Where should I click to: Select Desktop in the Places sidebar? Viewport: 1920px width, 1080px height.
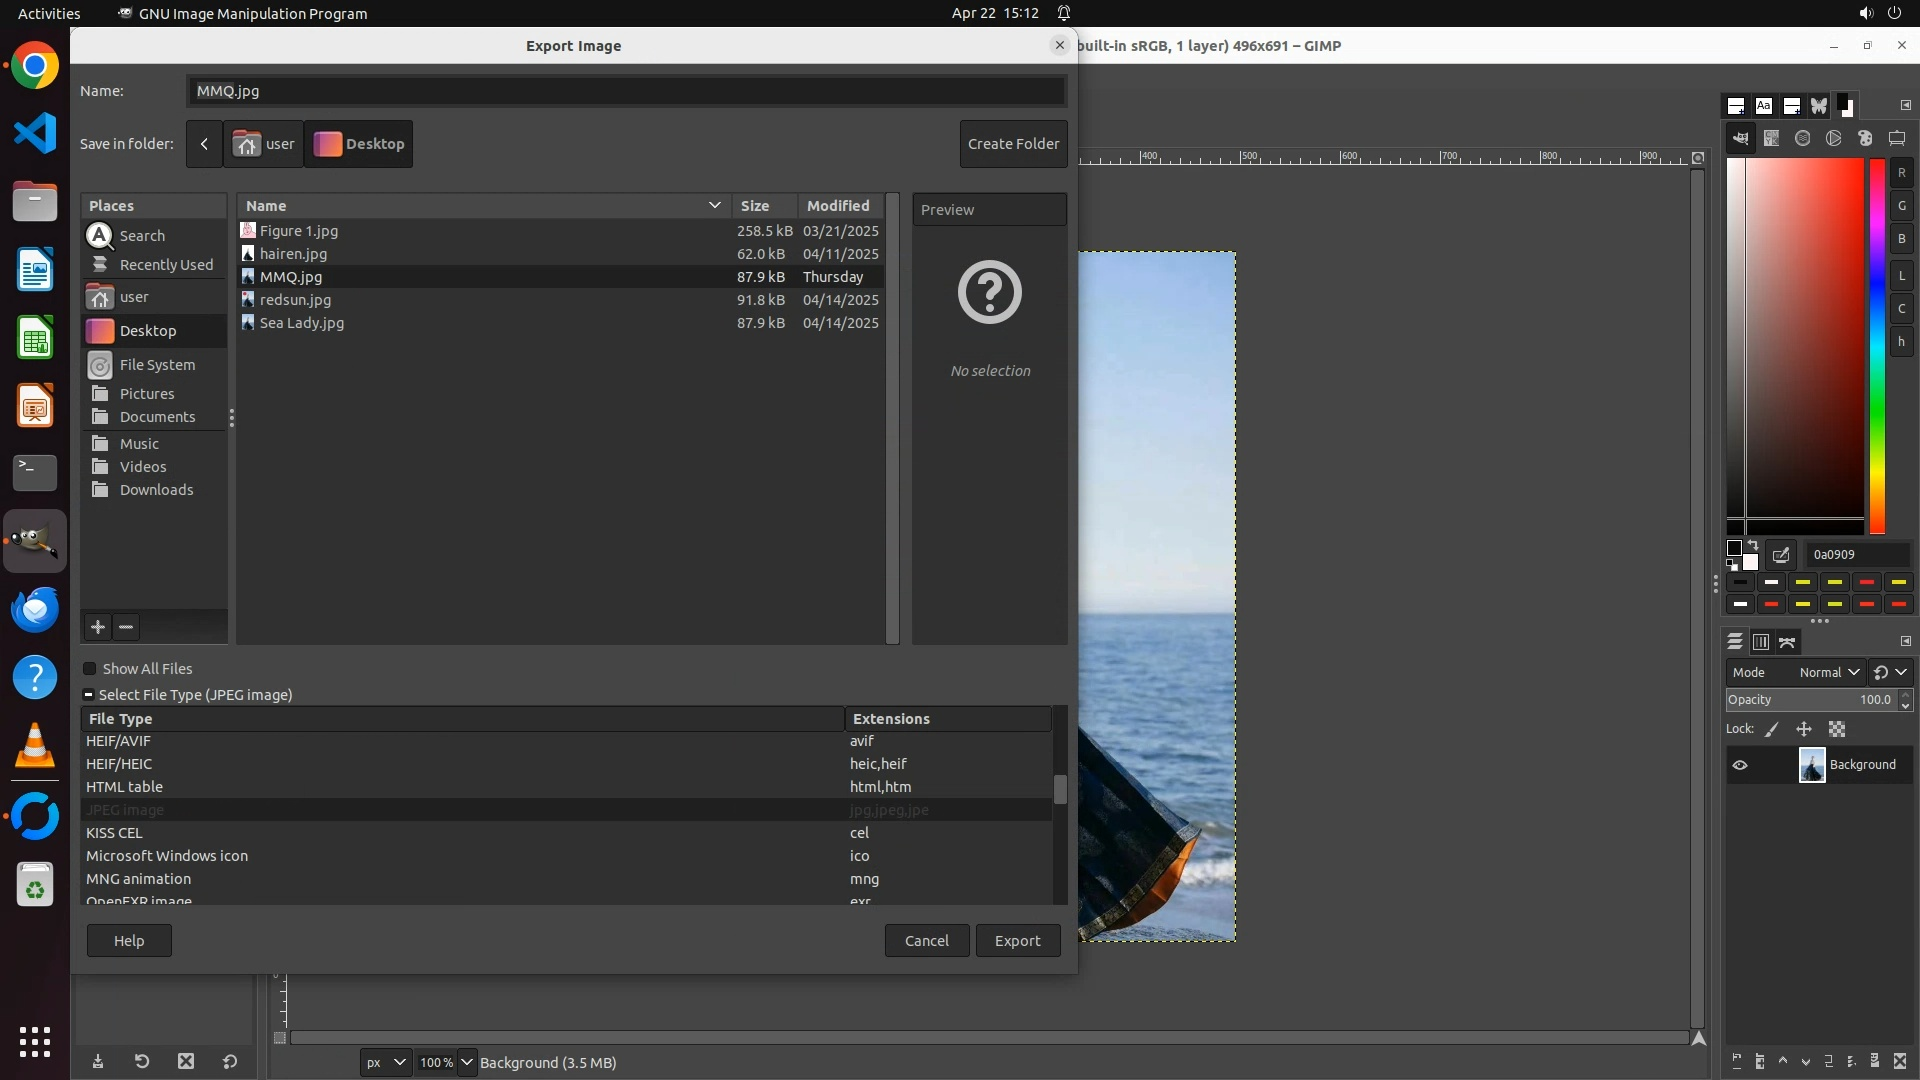147,331
